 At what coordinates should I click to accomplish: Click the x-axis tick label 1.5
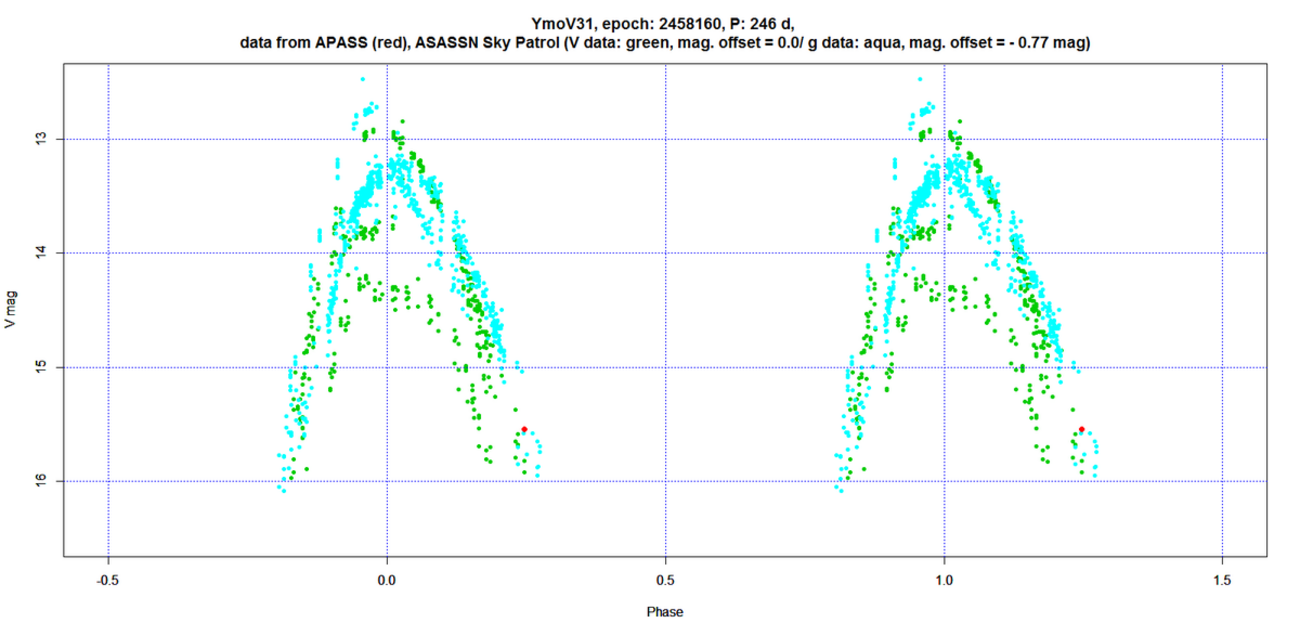point(1223,580)
